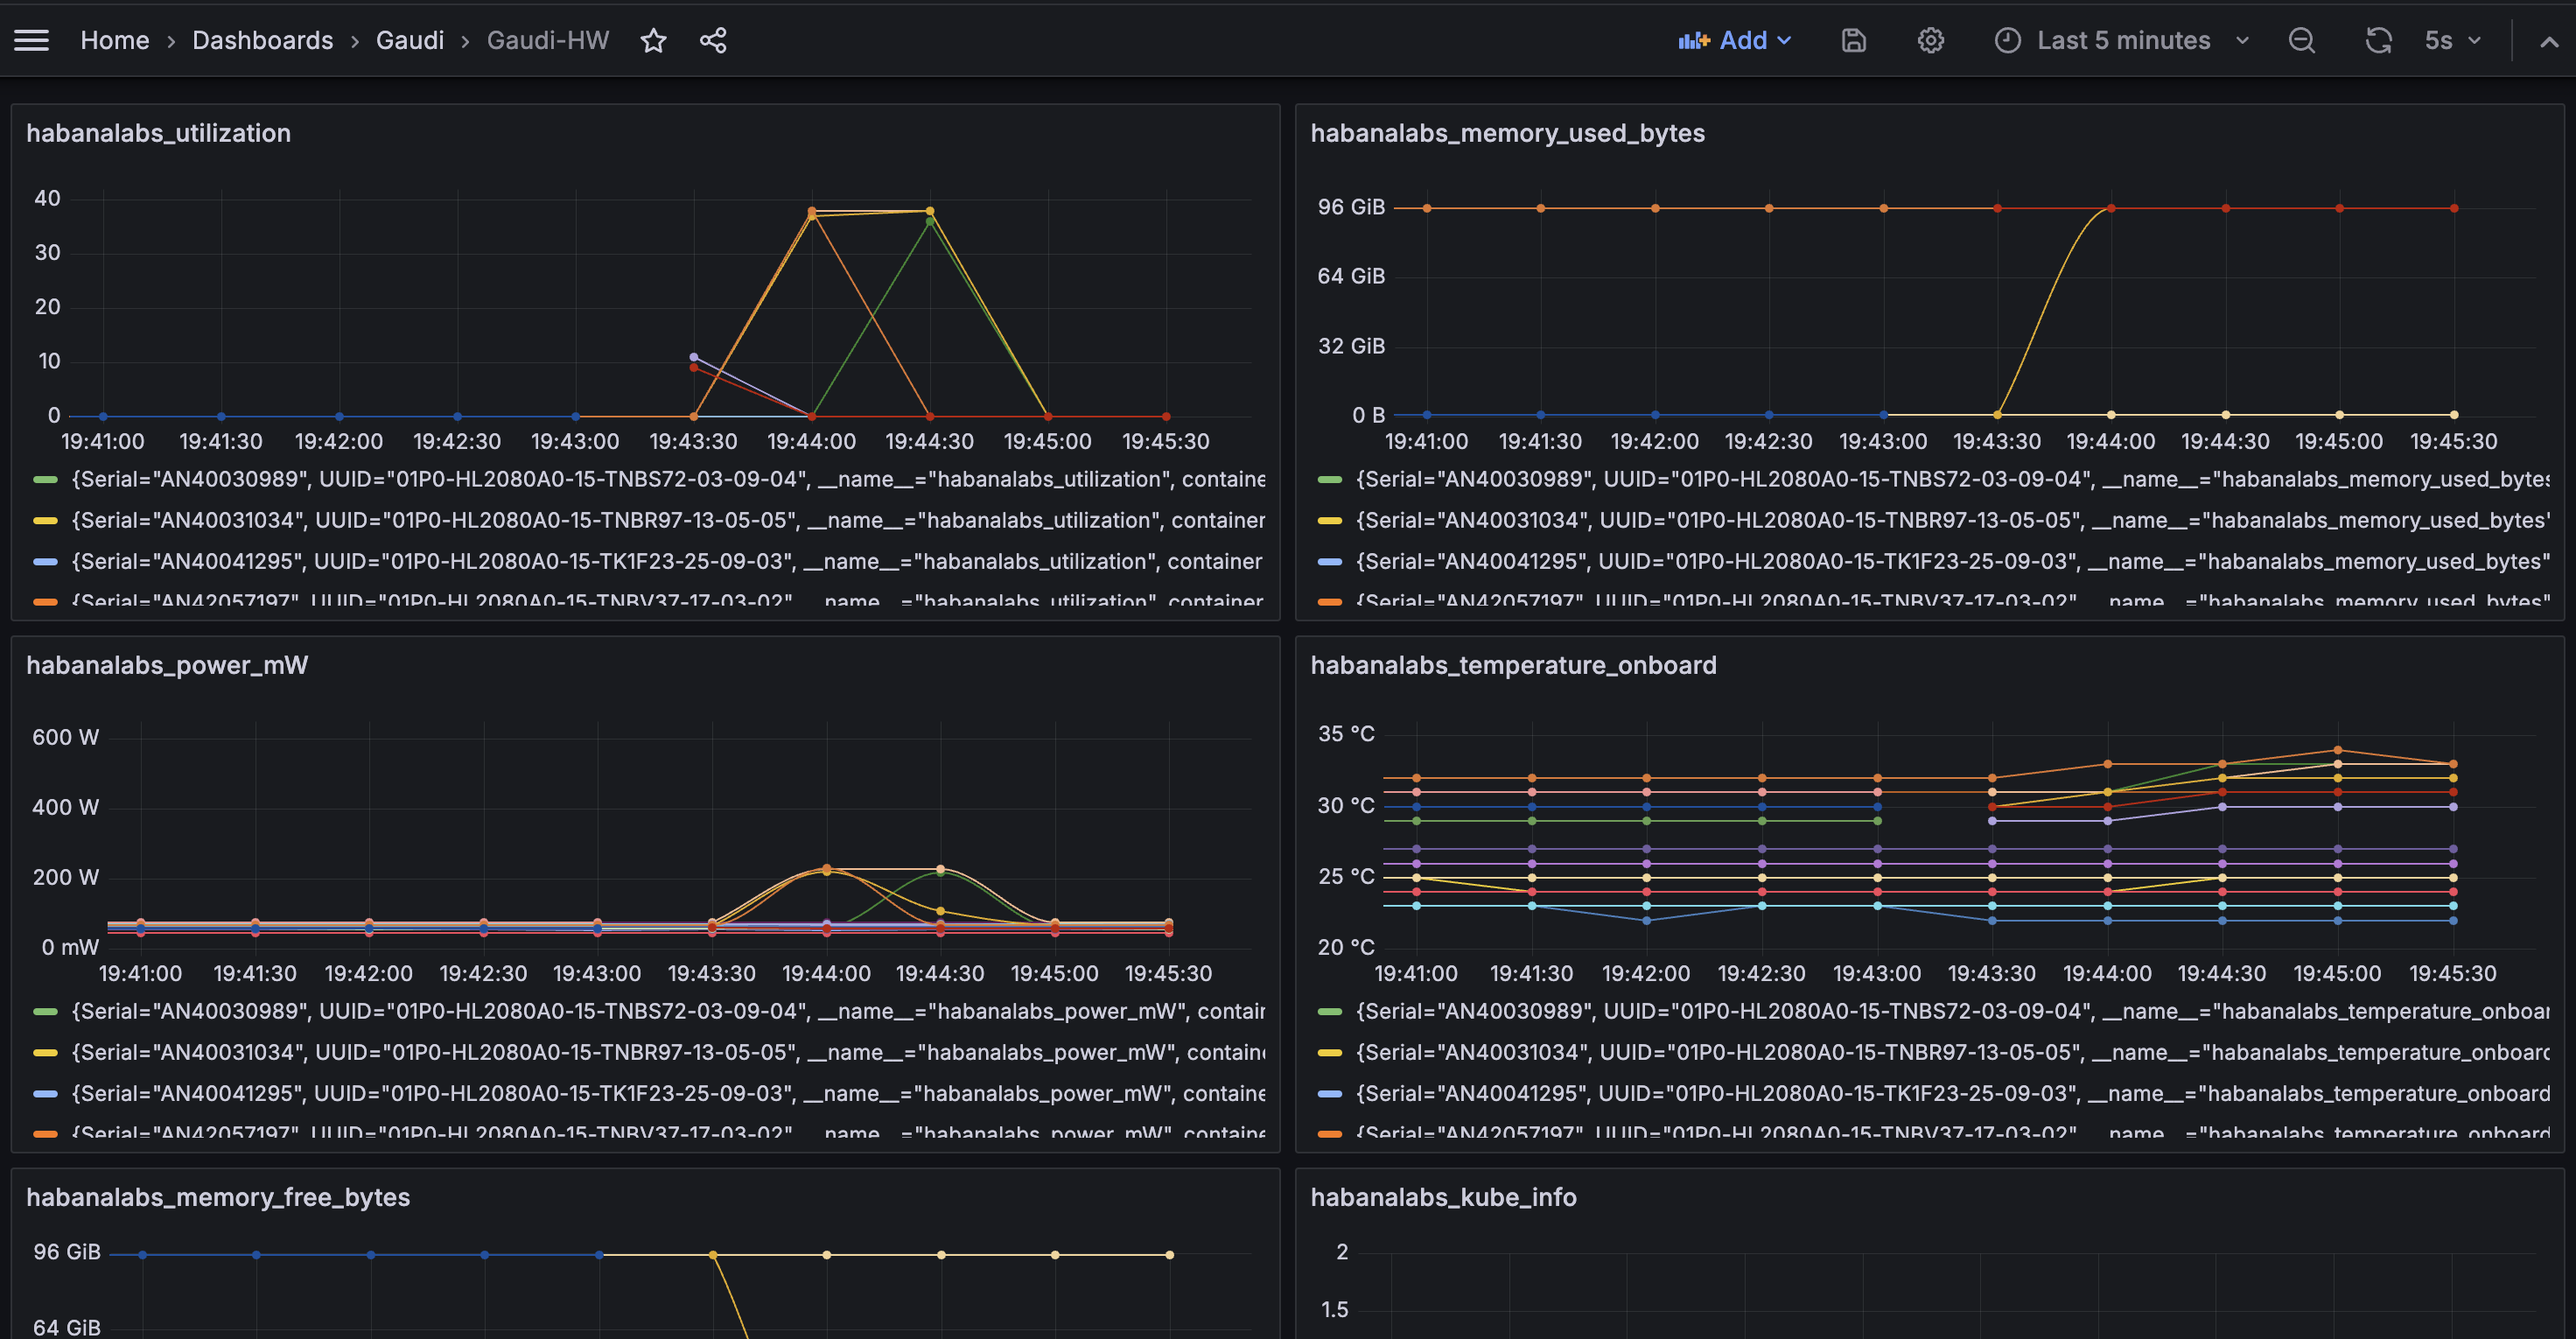Click habanalabs_power_mW panel title
This screenshot has width=2576, height=1339.
167,665
